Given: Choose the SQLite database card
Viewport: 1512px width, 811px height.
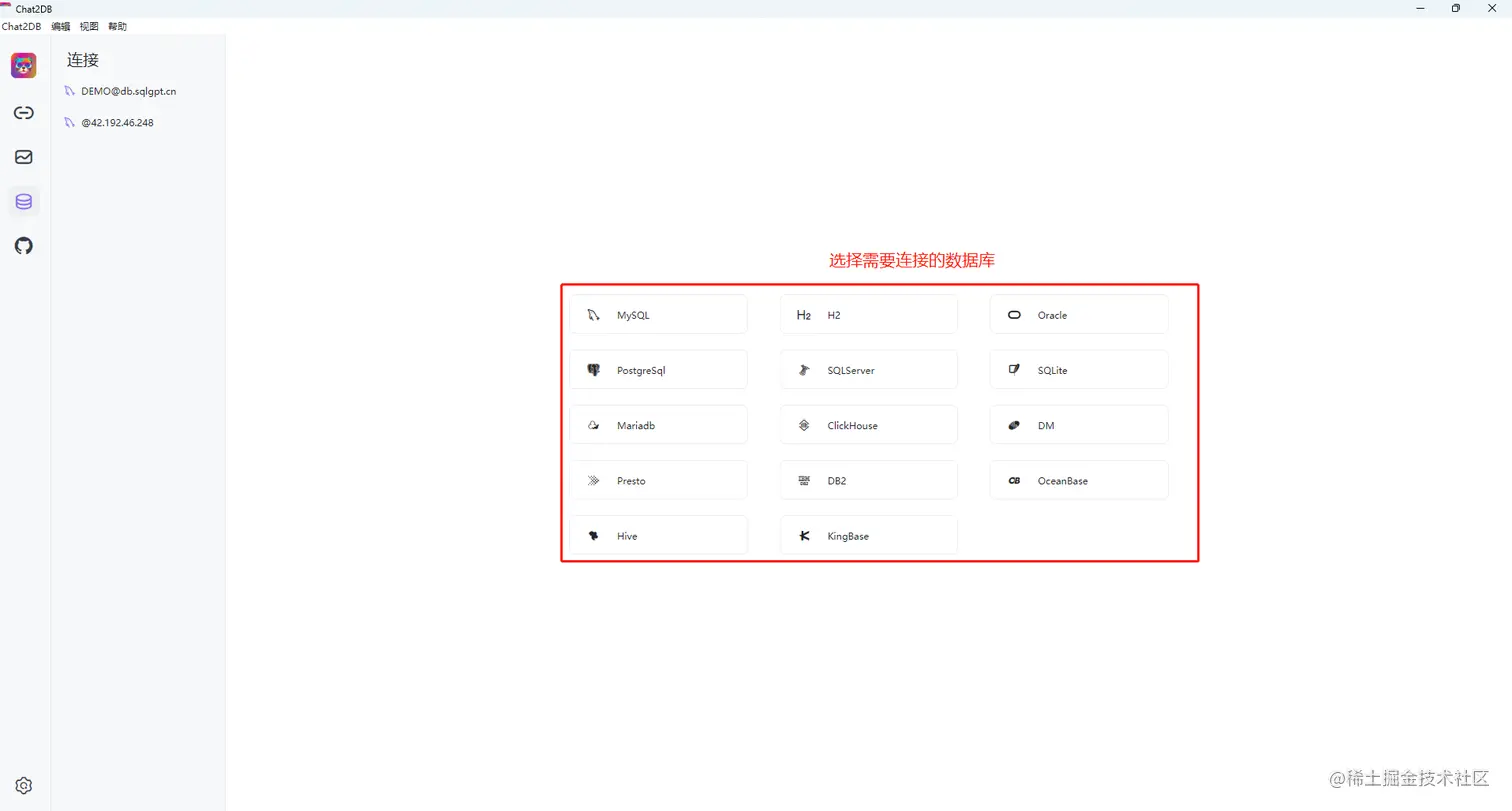Looking at the screenshot, I should click(x=1079, y=370).
